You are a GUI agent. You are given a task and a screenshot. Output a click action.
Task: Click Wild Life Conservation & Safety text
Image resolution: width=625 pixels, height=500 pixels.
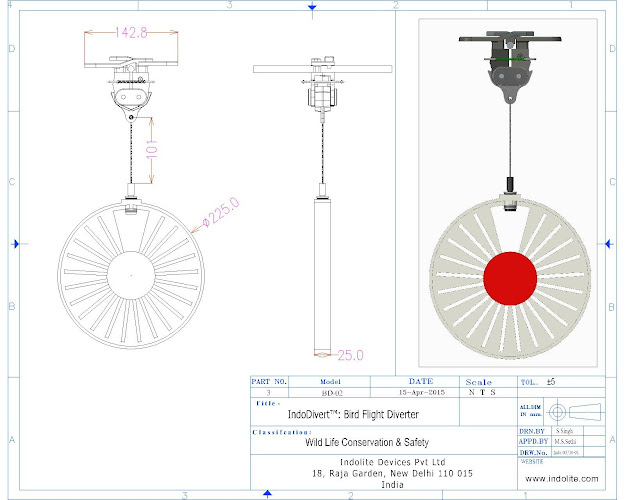[x=367, y=442]
